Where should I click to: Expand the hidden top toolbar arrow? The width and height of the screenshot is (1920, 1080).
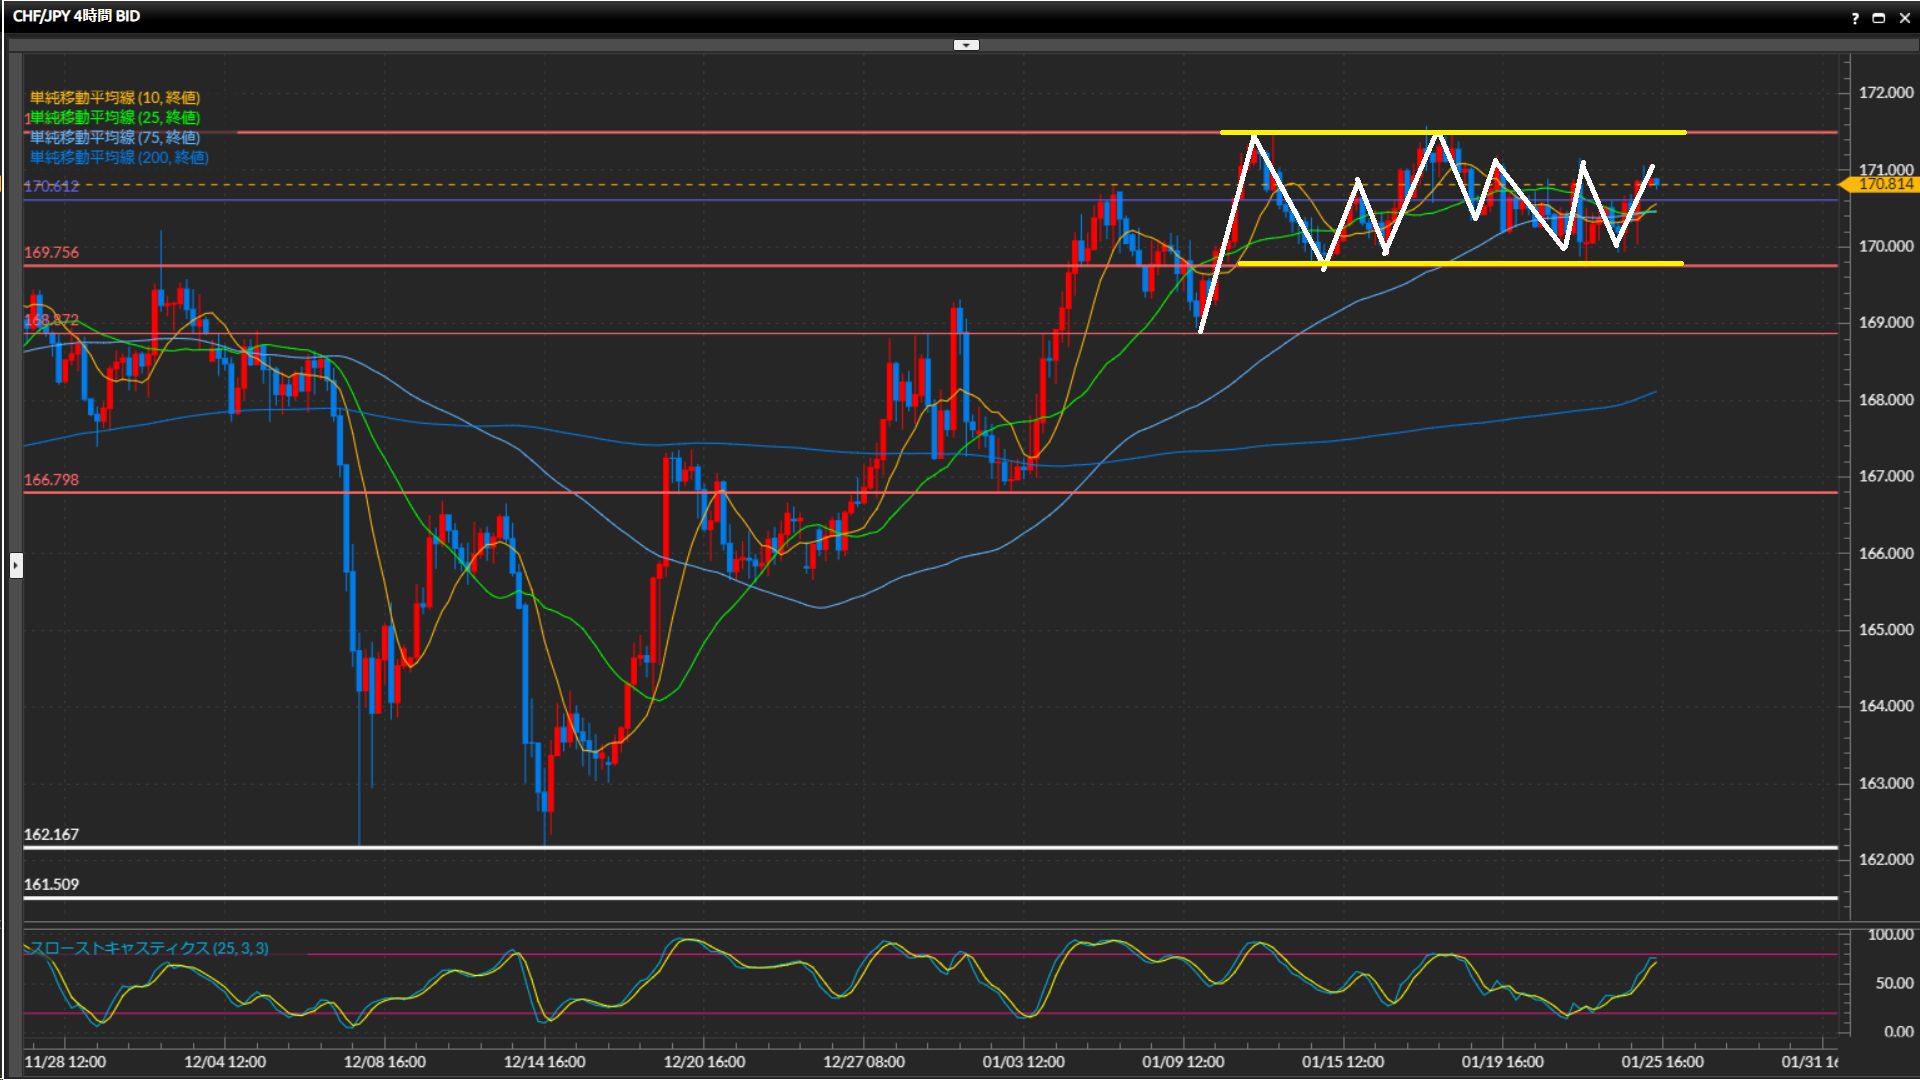coord(965,45)
